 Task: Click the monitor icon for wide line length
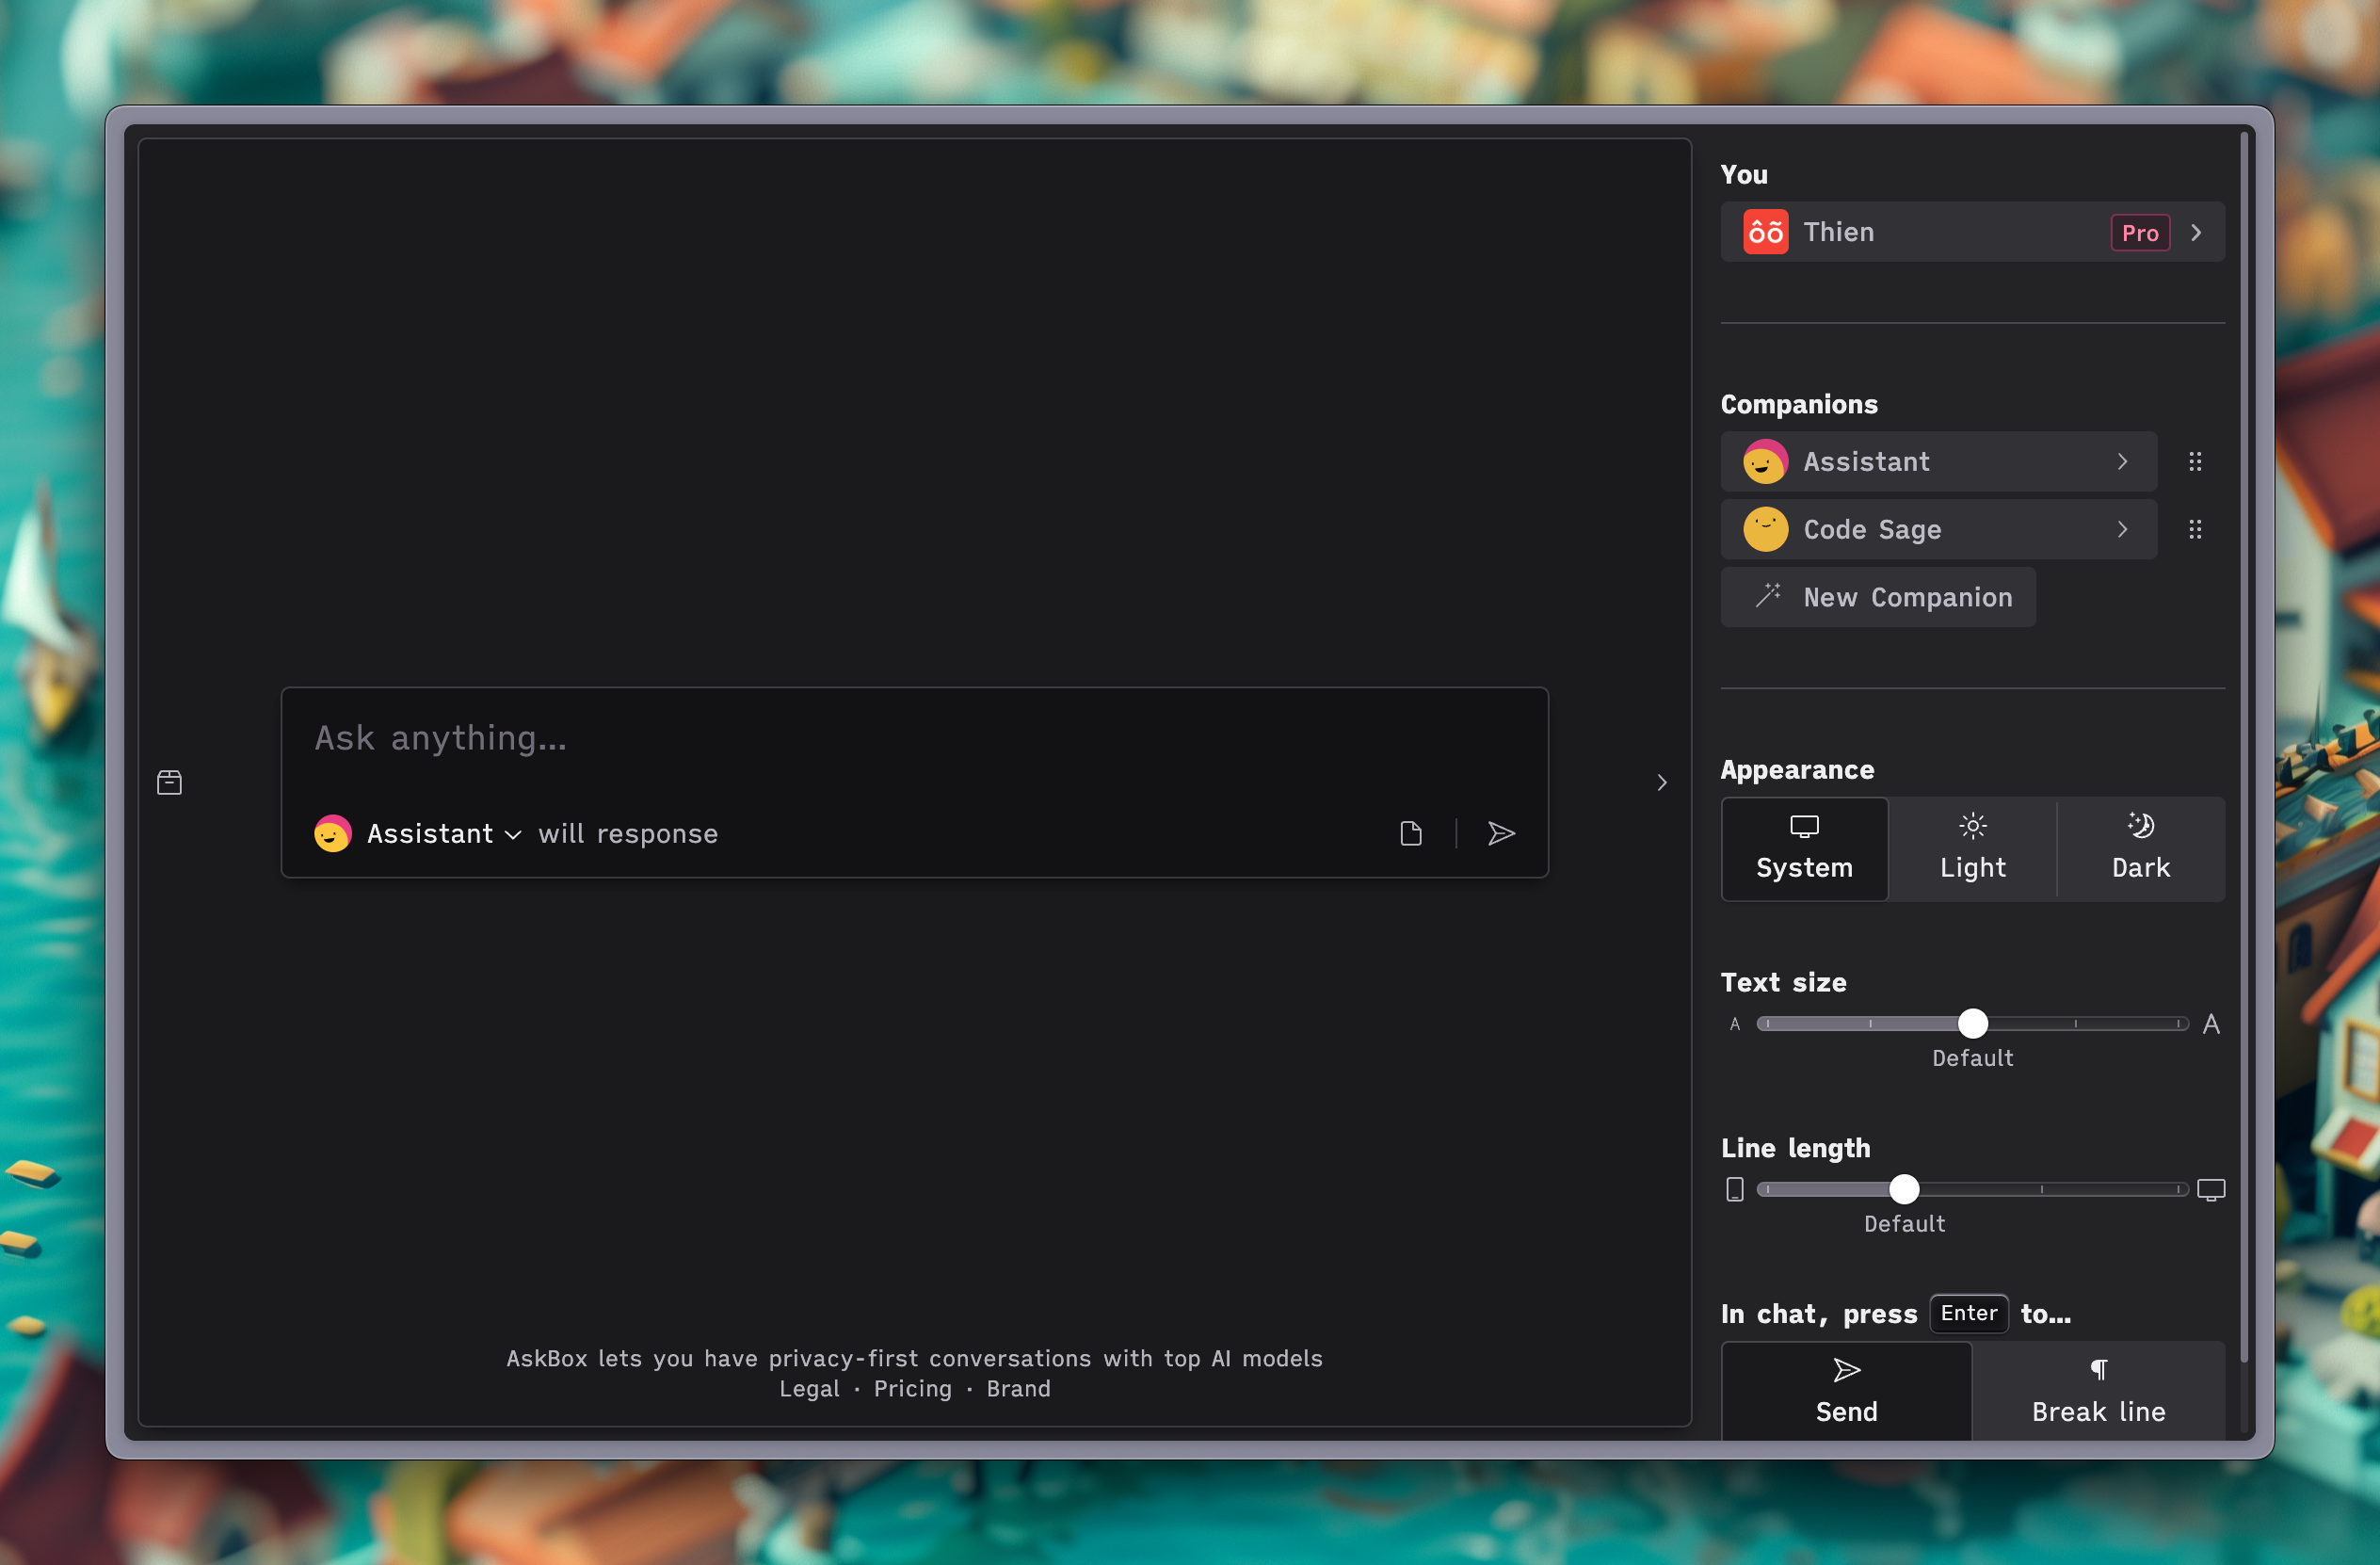[x=2210, y=1189]
